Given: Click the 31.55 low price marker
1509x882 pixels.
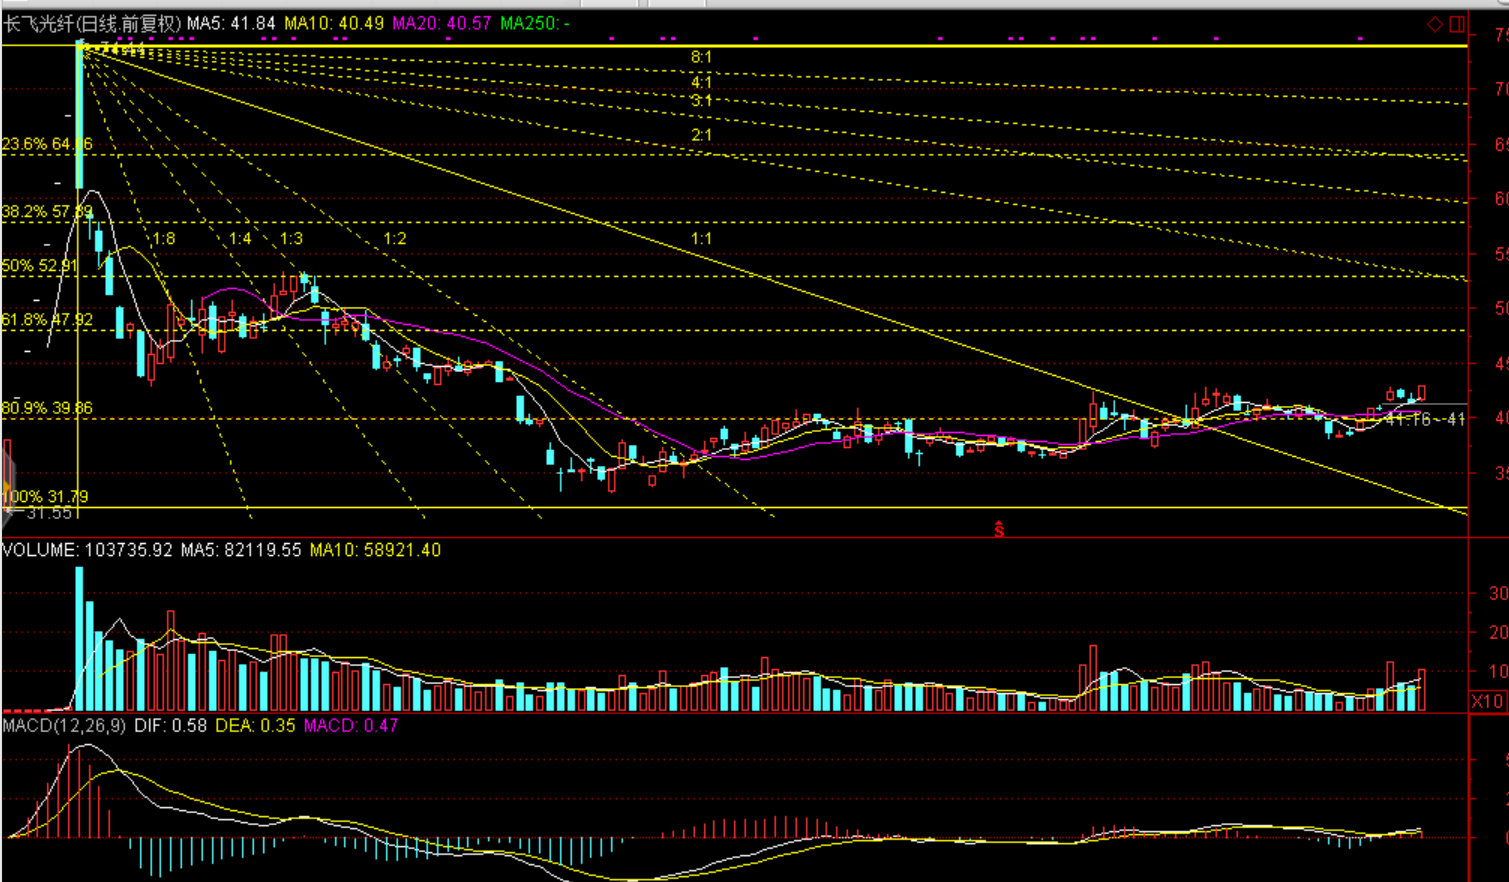Looking at the screenshot, I should click(47, 513).
